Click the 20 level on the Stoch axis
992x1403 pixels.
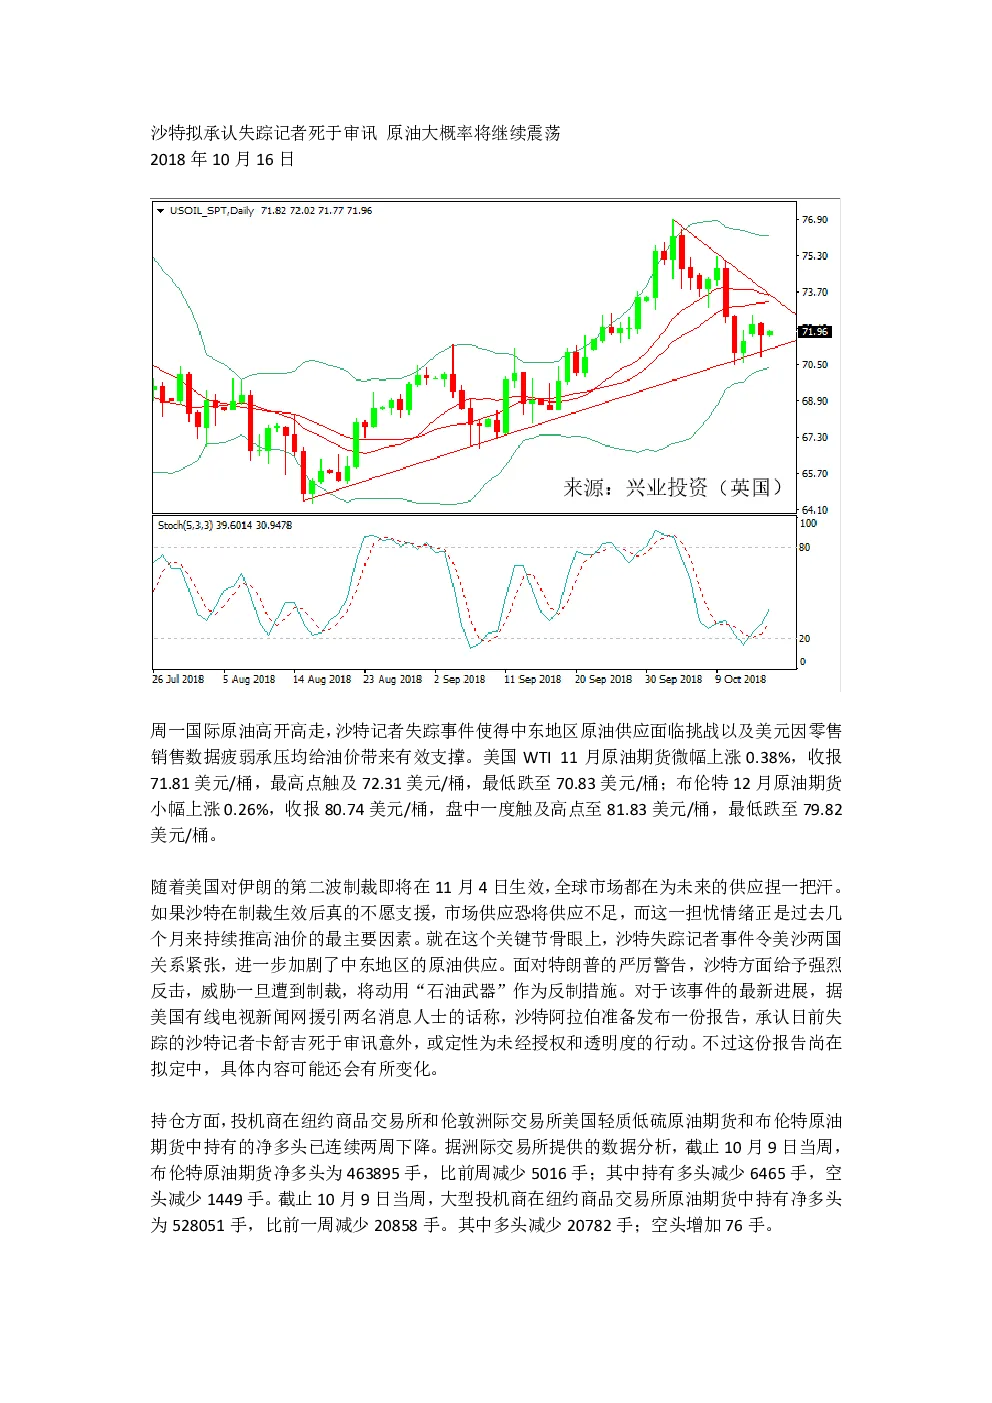805,638
